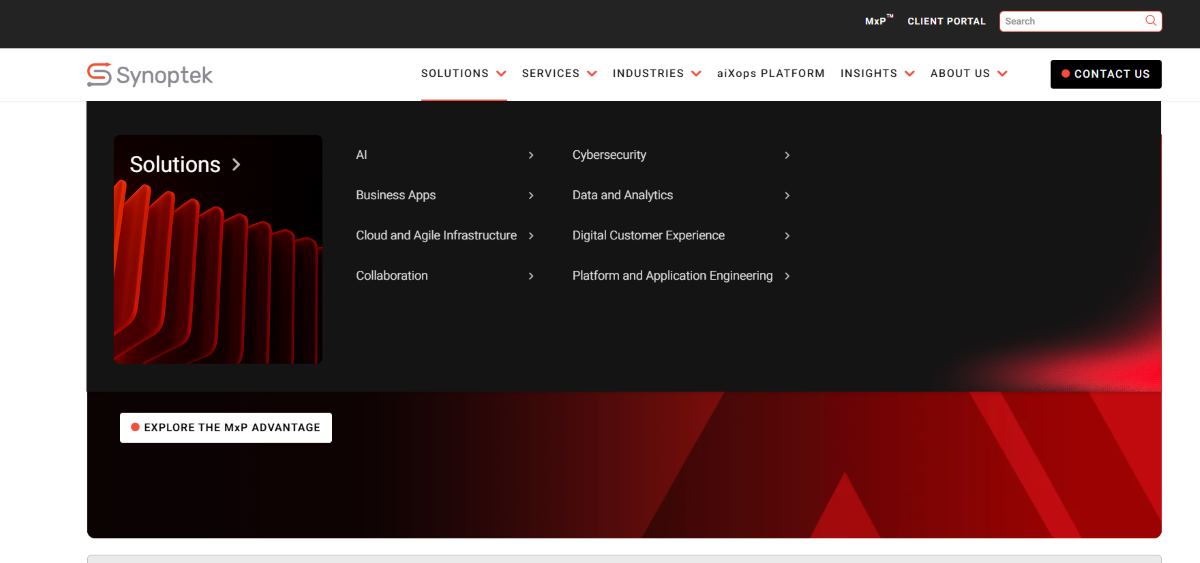1200x563 pixels.
Task: Expand Cloud and Agile Infrastructure arrow
Action: click(x=531, y=235)
